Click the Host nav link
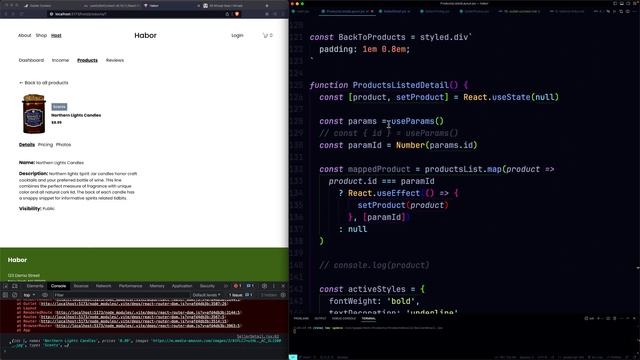640x360 pixels. click(x=56, y=36)
